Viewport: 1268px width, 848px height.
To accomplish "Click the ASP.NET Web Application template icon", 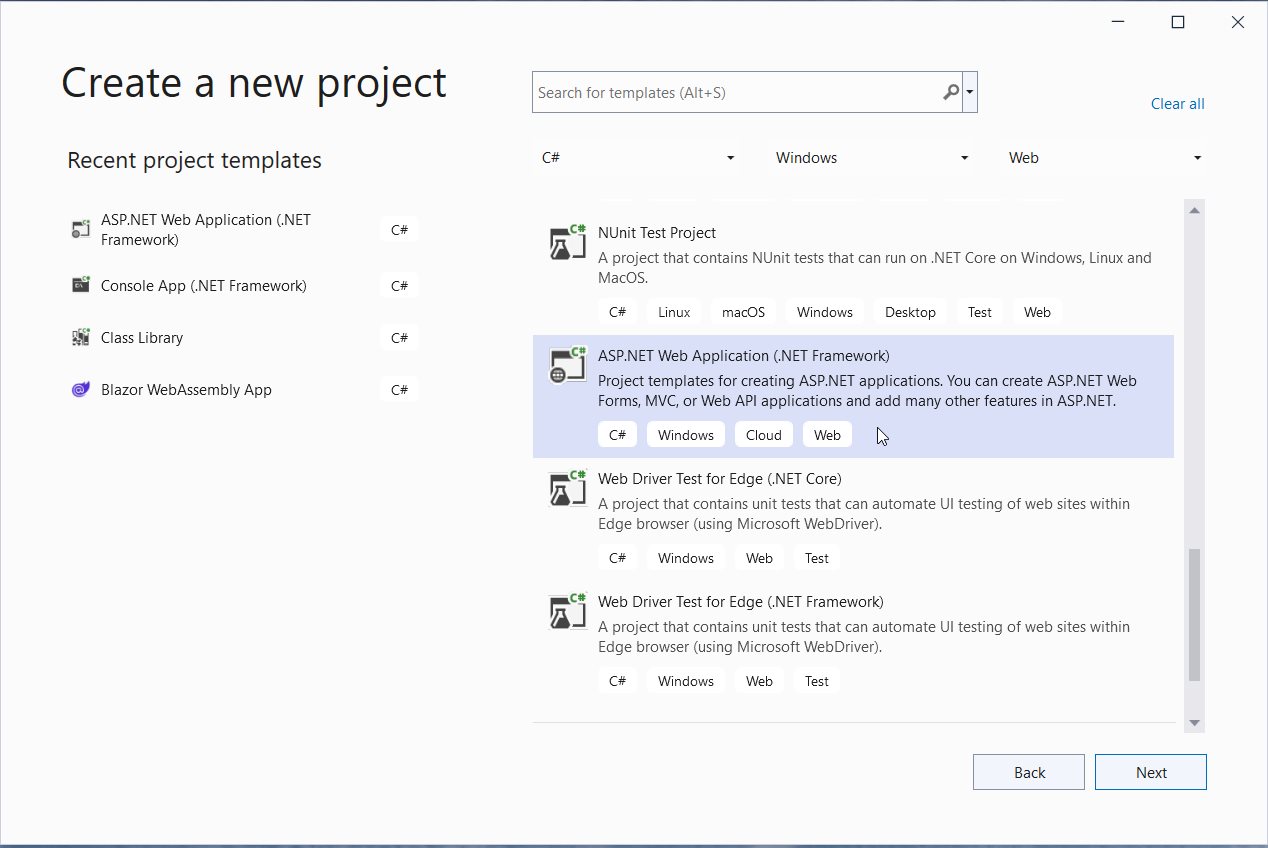I will (567, 365).
